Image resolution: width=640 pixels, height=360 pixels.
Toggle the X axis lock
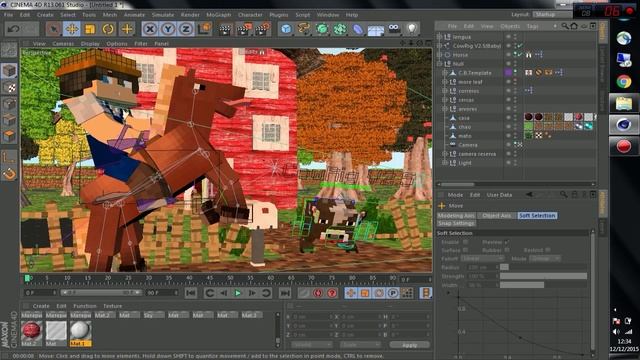pos(150,29)
